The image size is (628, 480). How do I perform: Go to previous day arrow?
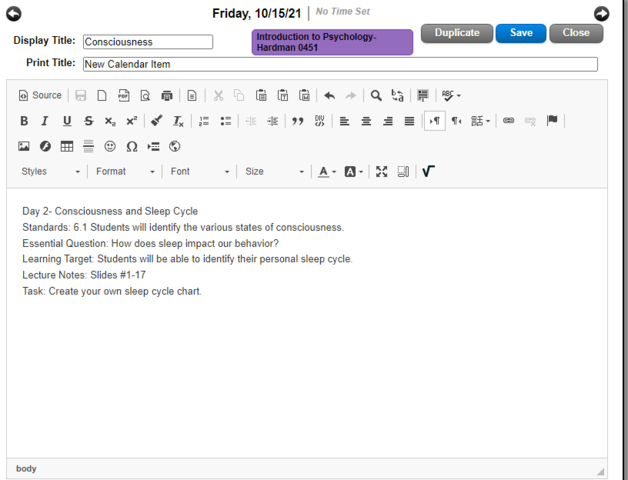[x=14, y=14]
